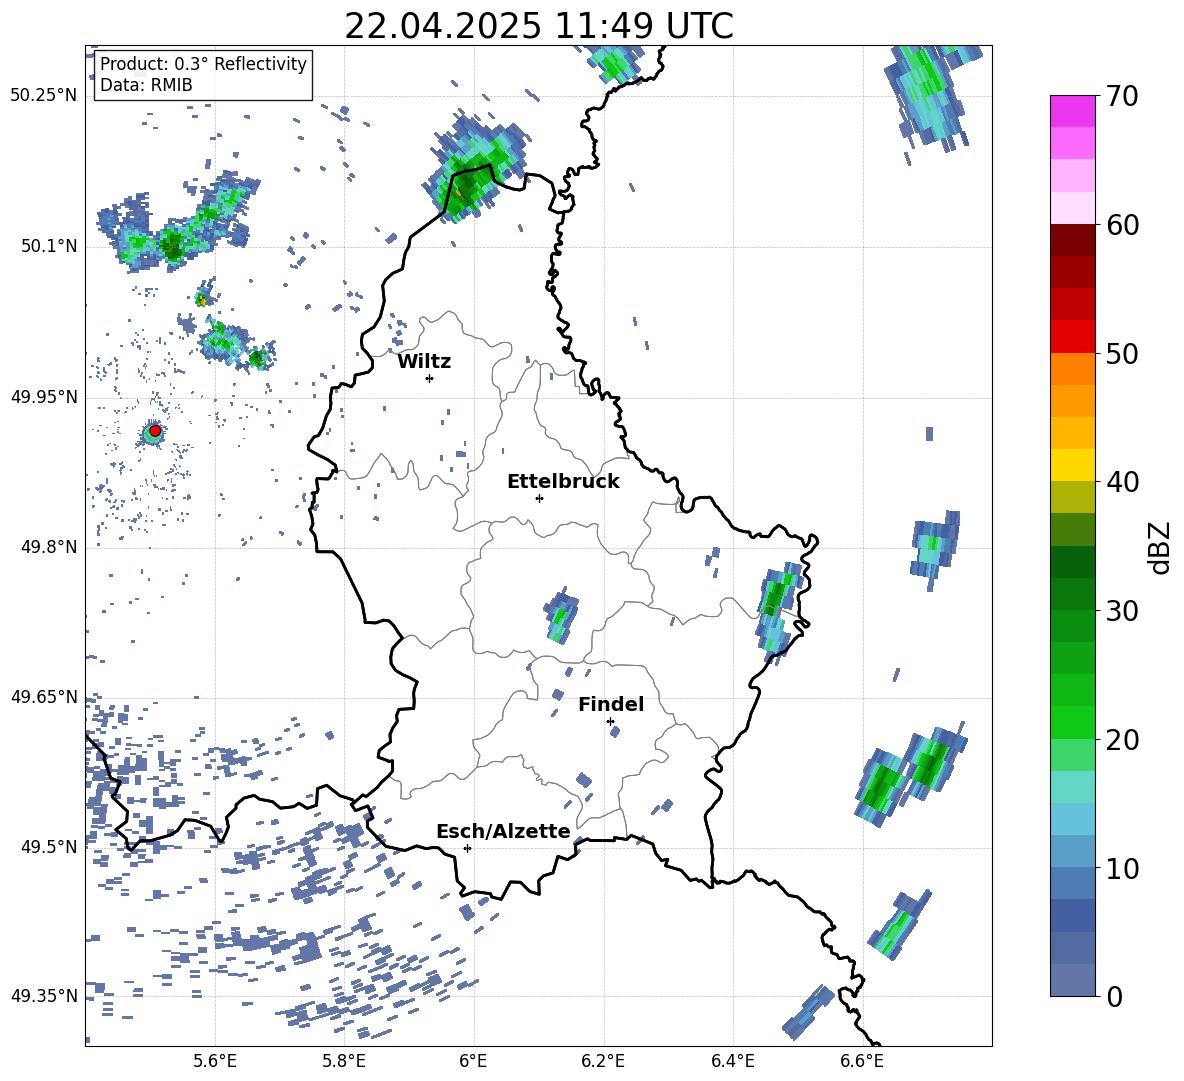Click the yellow colorbar segment at 40
Image resolution: width=1184 pixels, height=1081 pixels.
point(1072,465)
